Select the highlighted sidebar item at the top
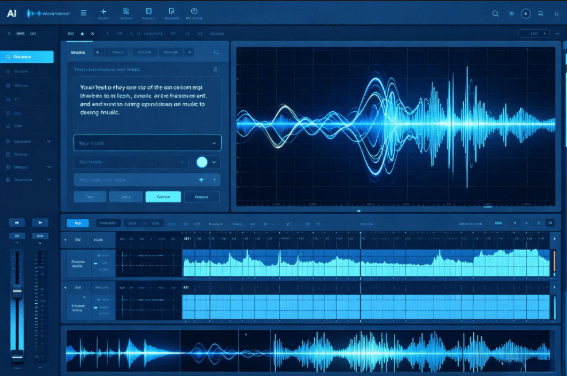 (27, 57)
